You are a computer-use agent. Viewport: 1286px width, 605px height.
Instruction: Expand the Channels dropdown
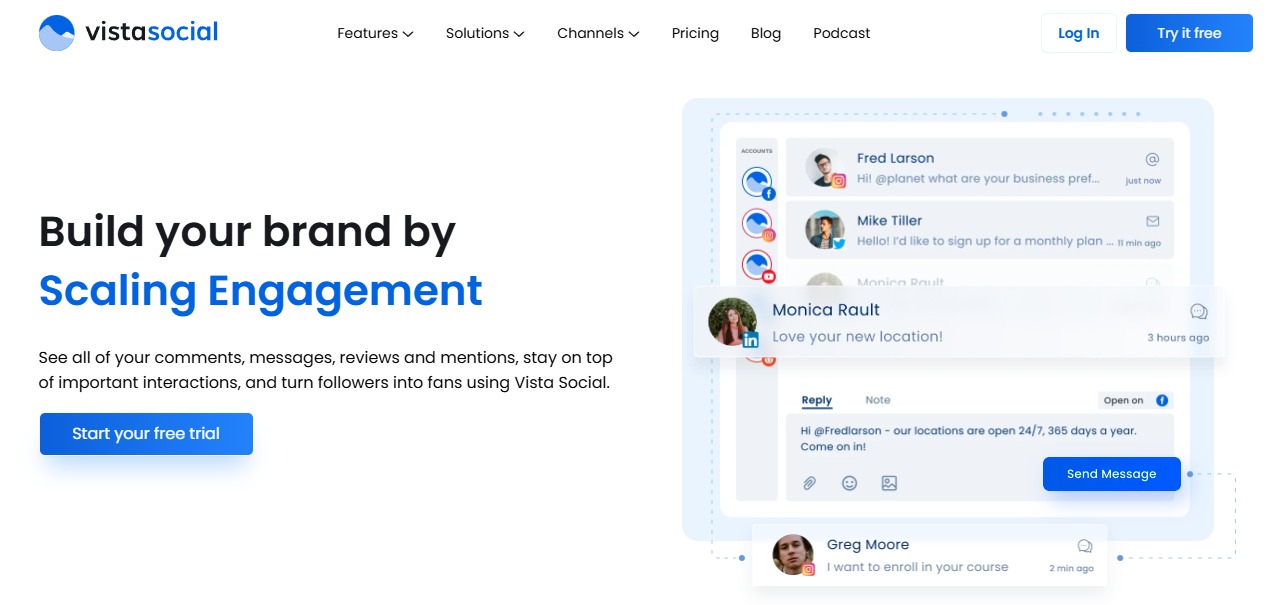[x=597, y=33]
